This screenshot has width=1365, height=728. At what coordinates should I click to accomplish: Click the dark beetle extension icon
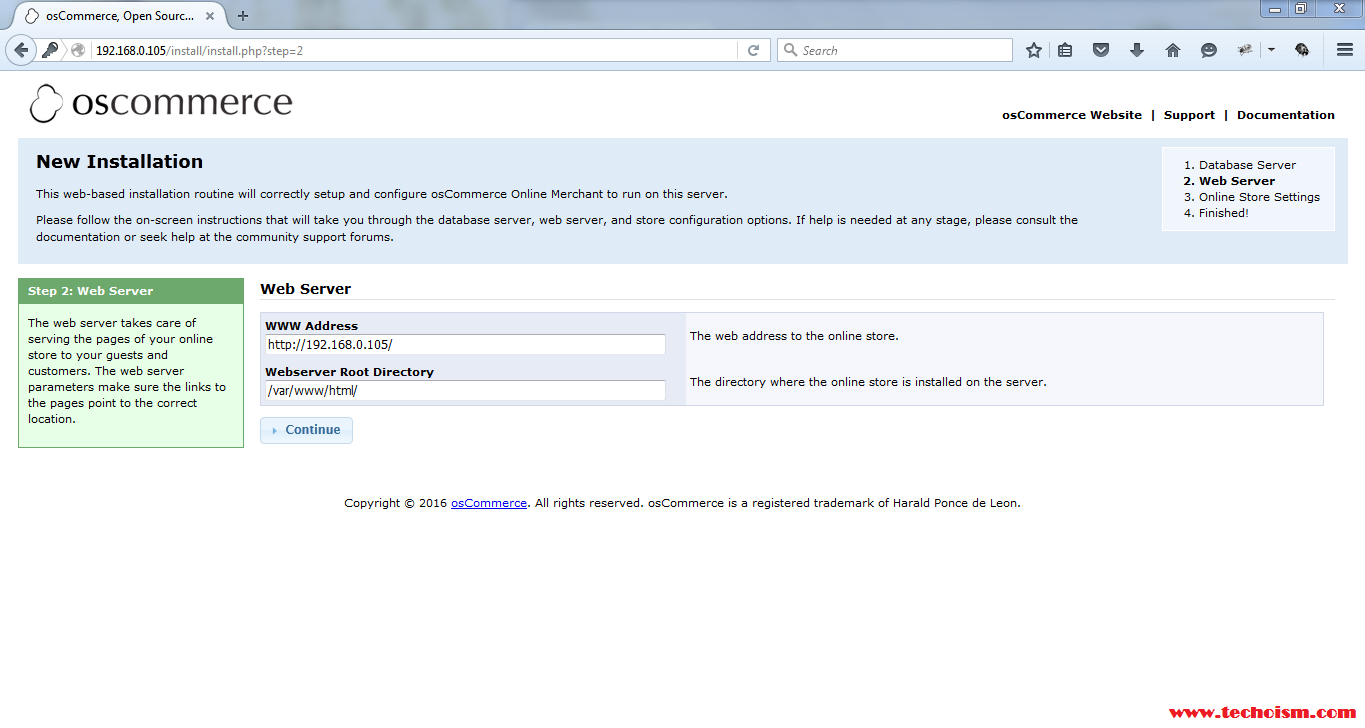[1302, 50]
